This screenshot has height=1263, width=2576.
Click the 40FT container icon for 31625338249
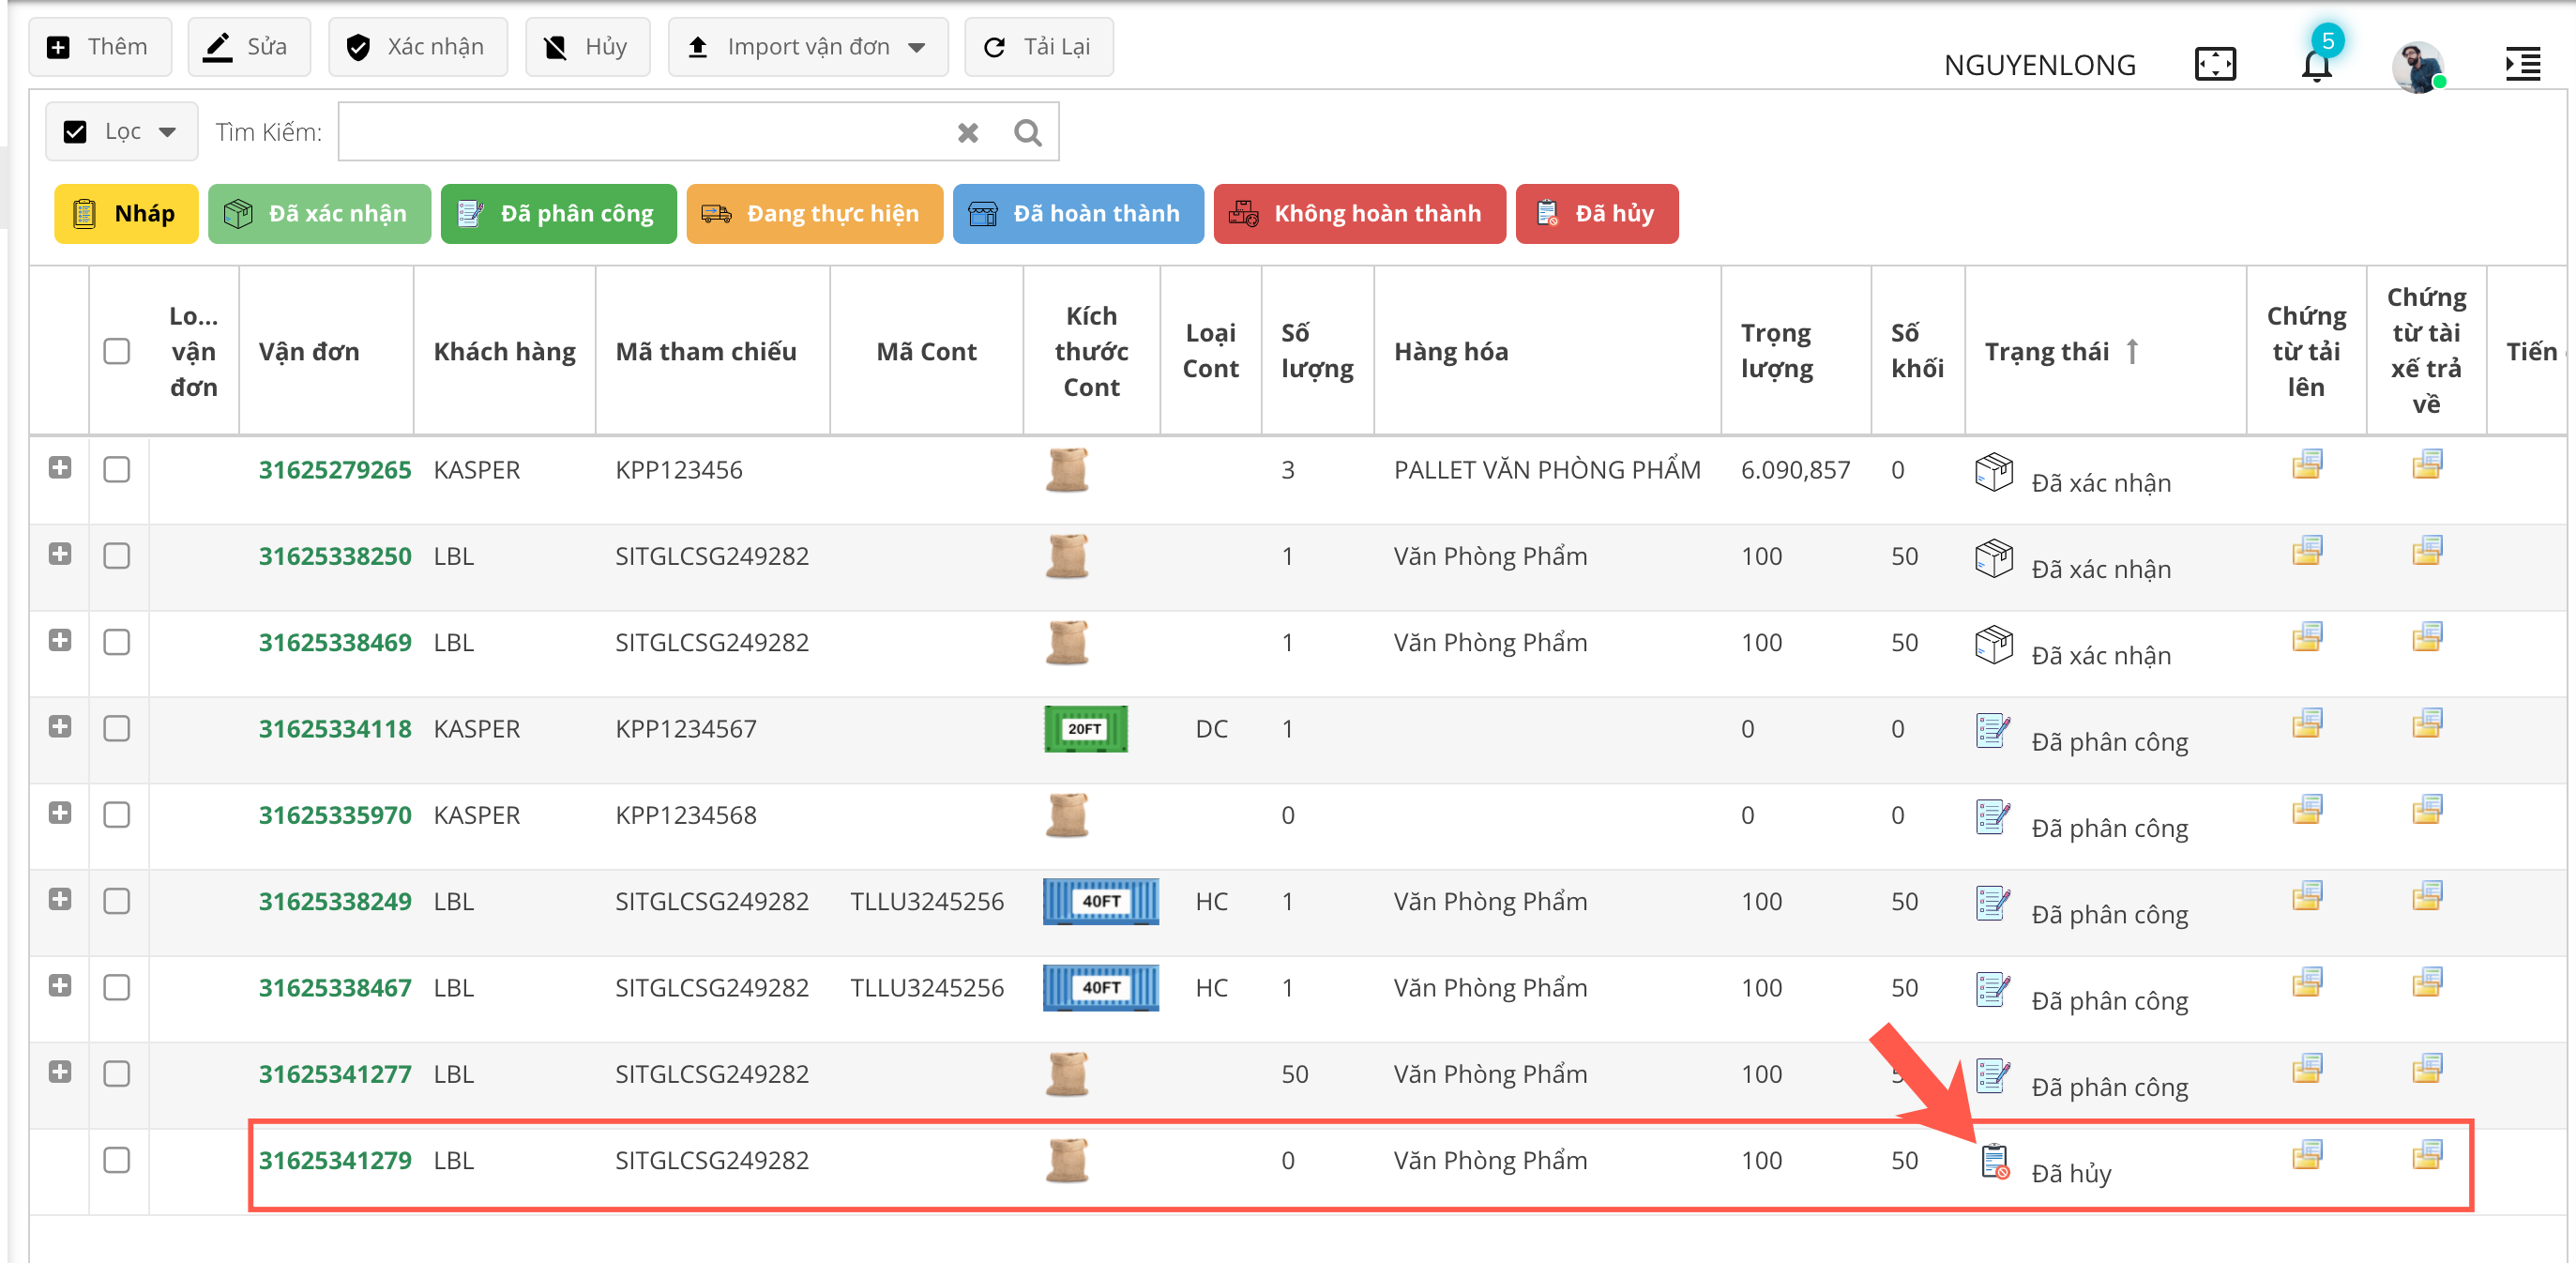(x=1100, y=901)
